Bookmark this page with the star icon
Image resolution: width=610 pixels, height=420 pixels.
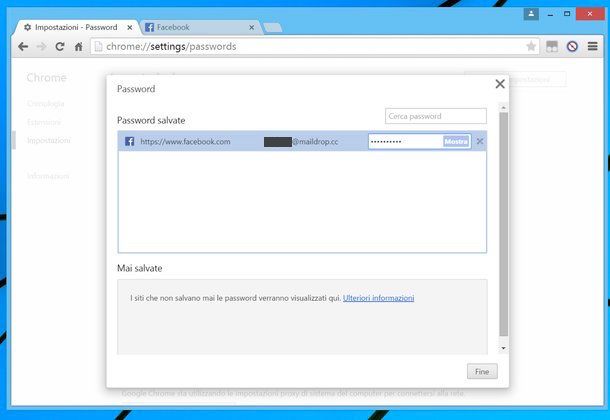tap(531, 47)
